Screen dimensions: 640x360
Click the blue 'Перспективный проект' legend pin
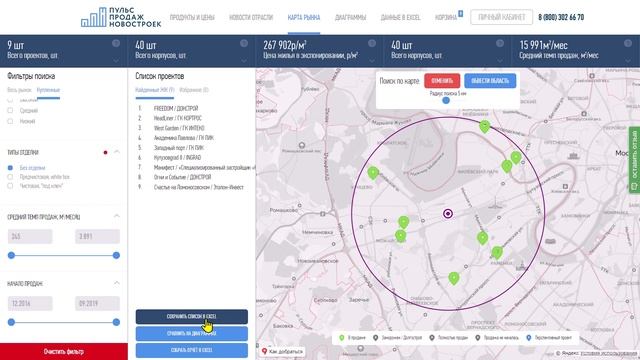coord(529,338)
